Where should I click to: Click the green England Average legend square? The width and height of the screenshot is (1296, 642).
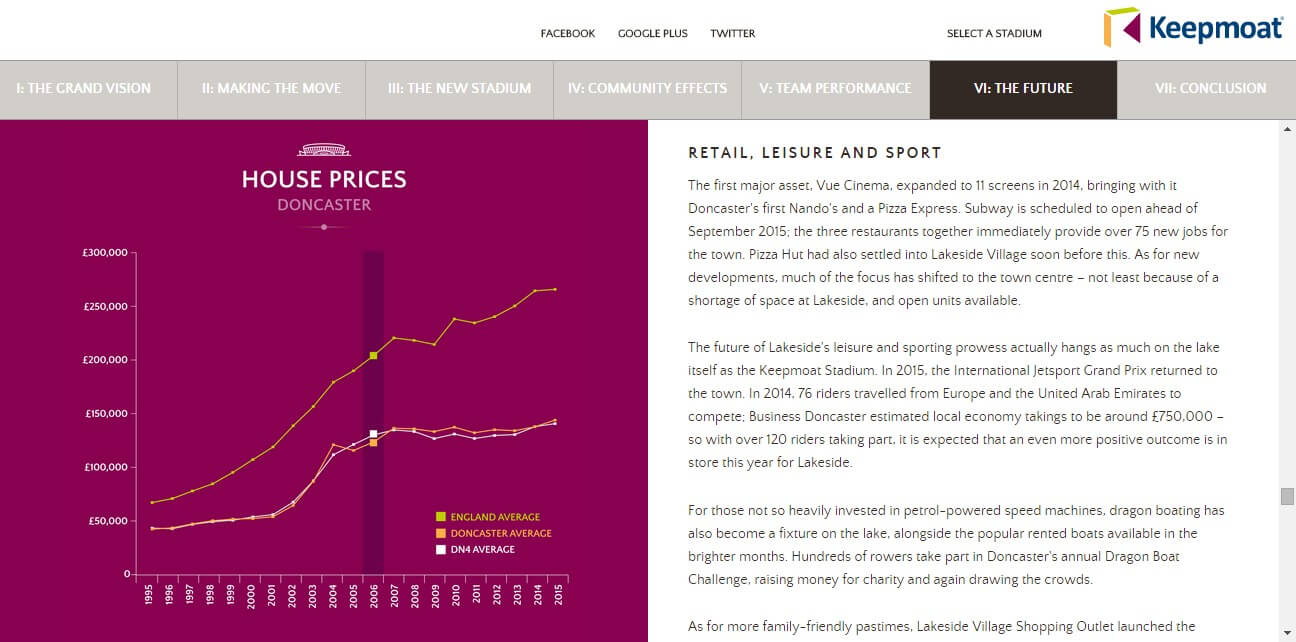click(x=440, y=517)
